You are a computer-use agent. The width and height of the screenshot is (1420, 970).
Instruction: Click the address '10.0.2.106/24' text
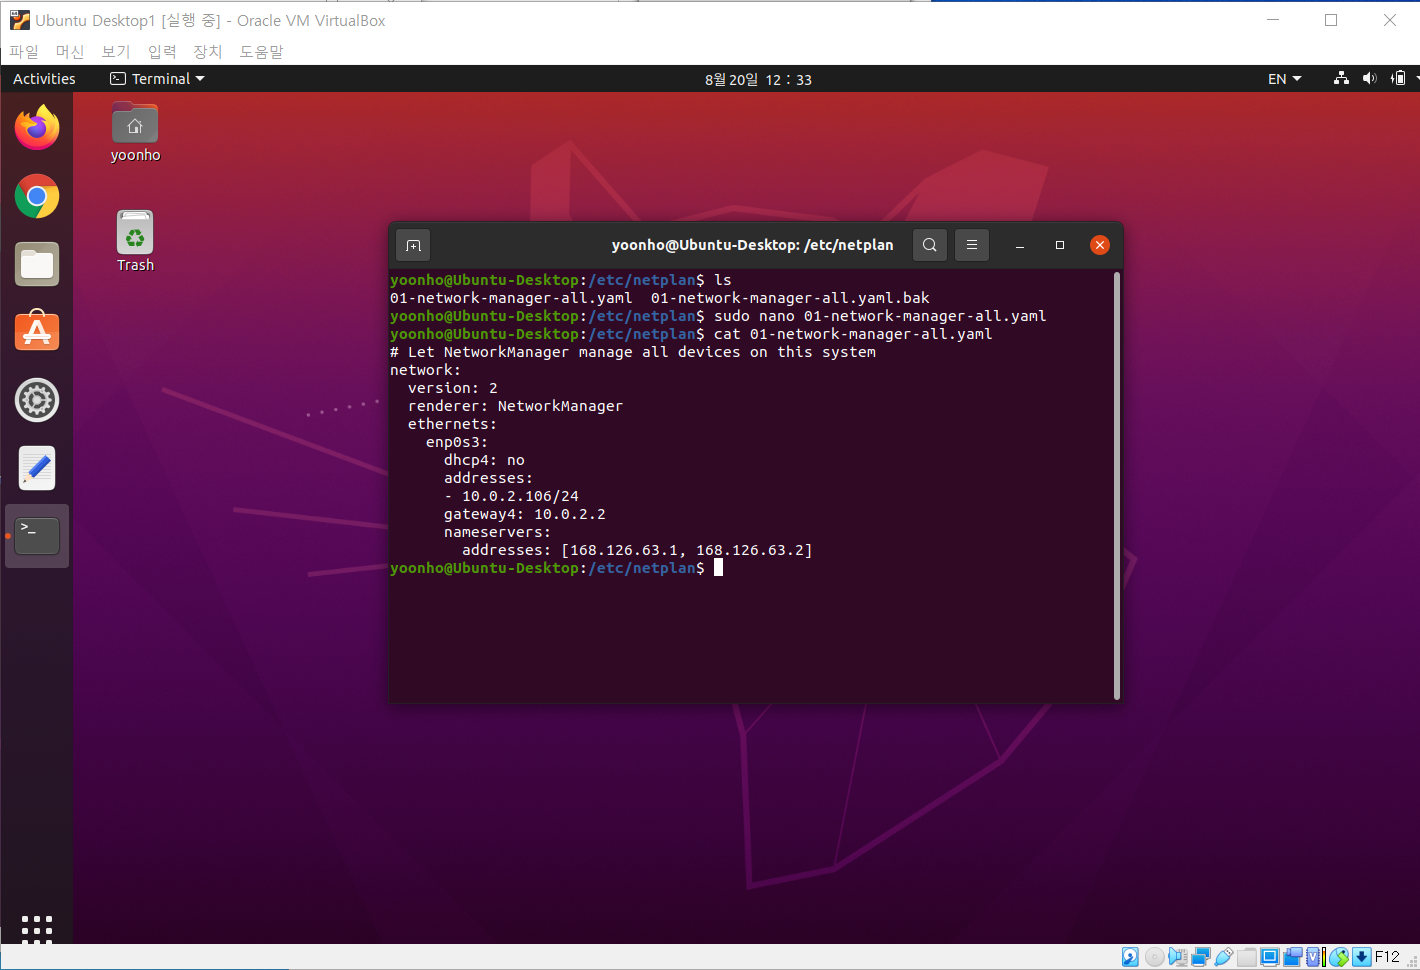pyautogui.click(x=520, y=496)
